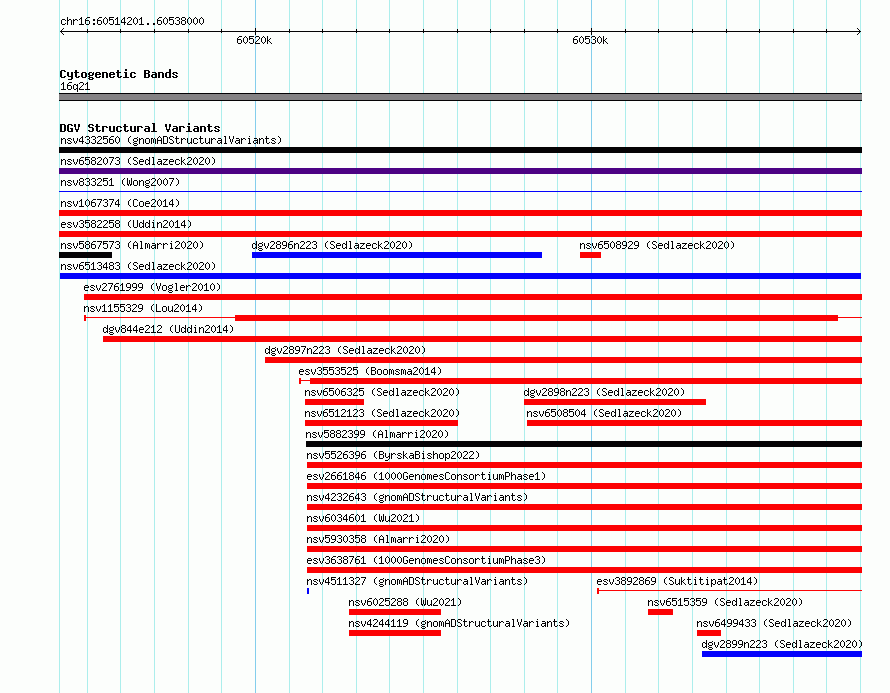Click the nsv833251 Wong2007 thin blue line
The image size is (890, 693).
click(460, 192)
